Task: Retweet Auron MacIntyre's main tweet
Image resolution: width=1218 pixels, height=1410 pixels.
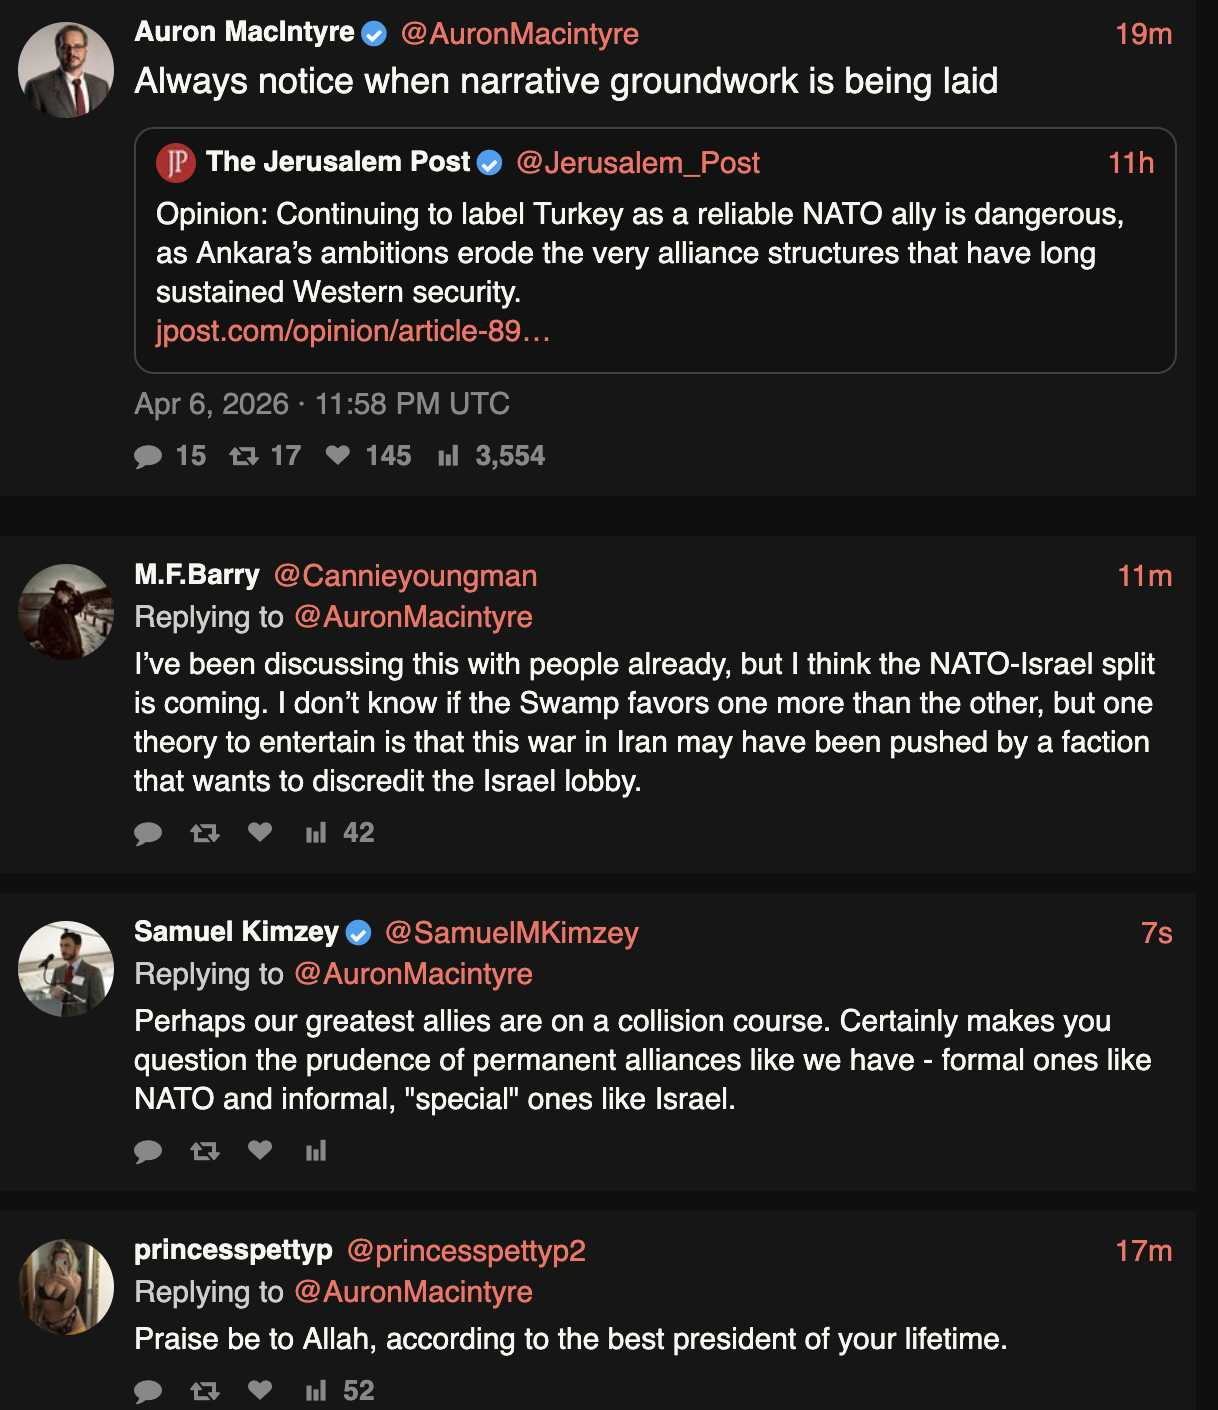Action: (244, 457)
